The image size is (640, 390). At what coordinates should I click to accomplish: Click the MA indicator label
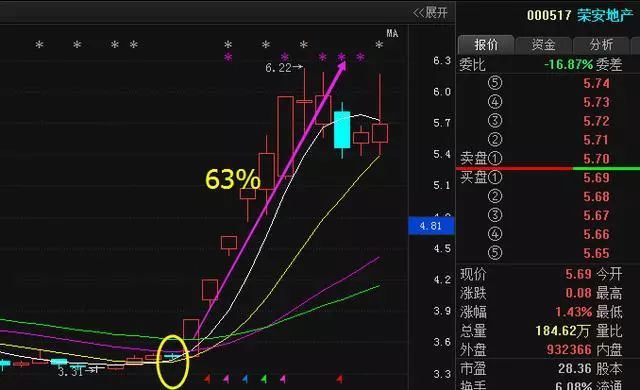(392, 33)
